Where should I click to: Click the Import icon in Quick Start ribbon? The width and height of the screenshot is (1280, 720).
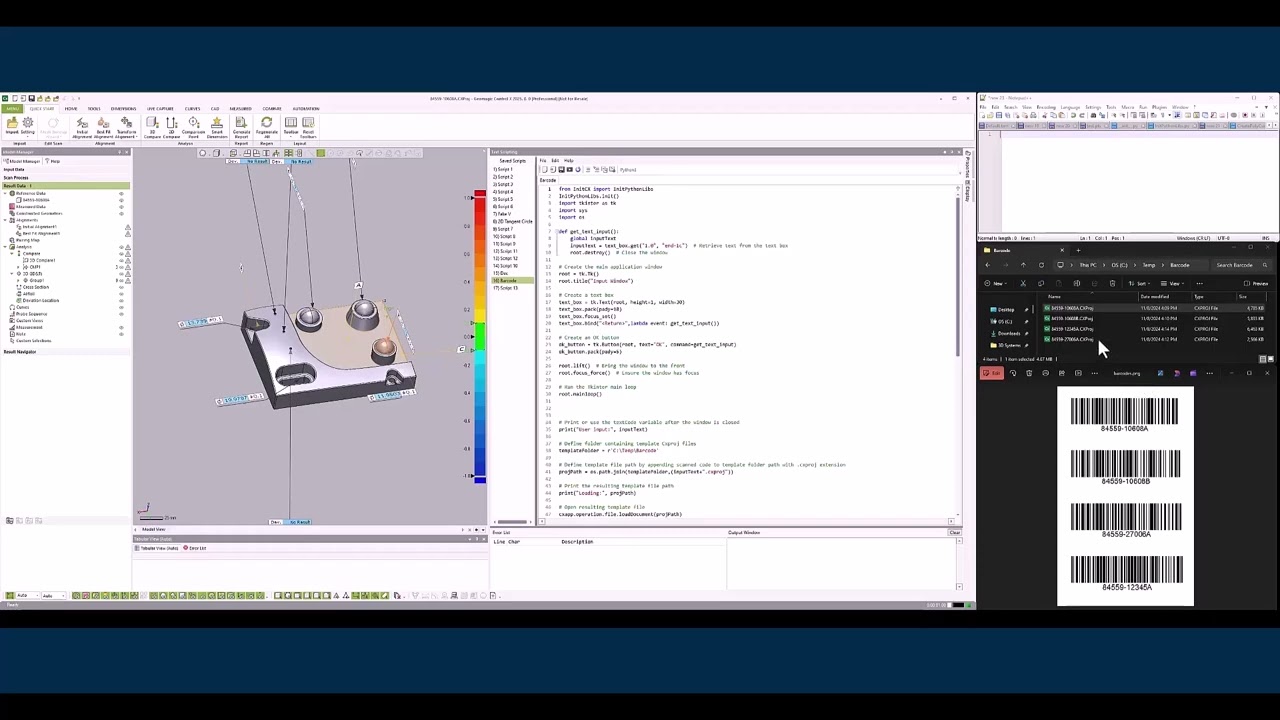[12, 126]
